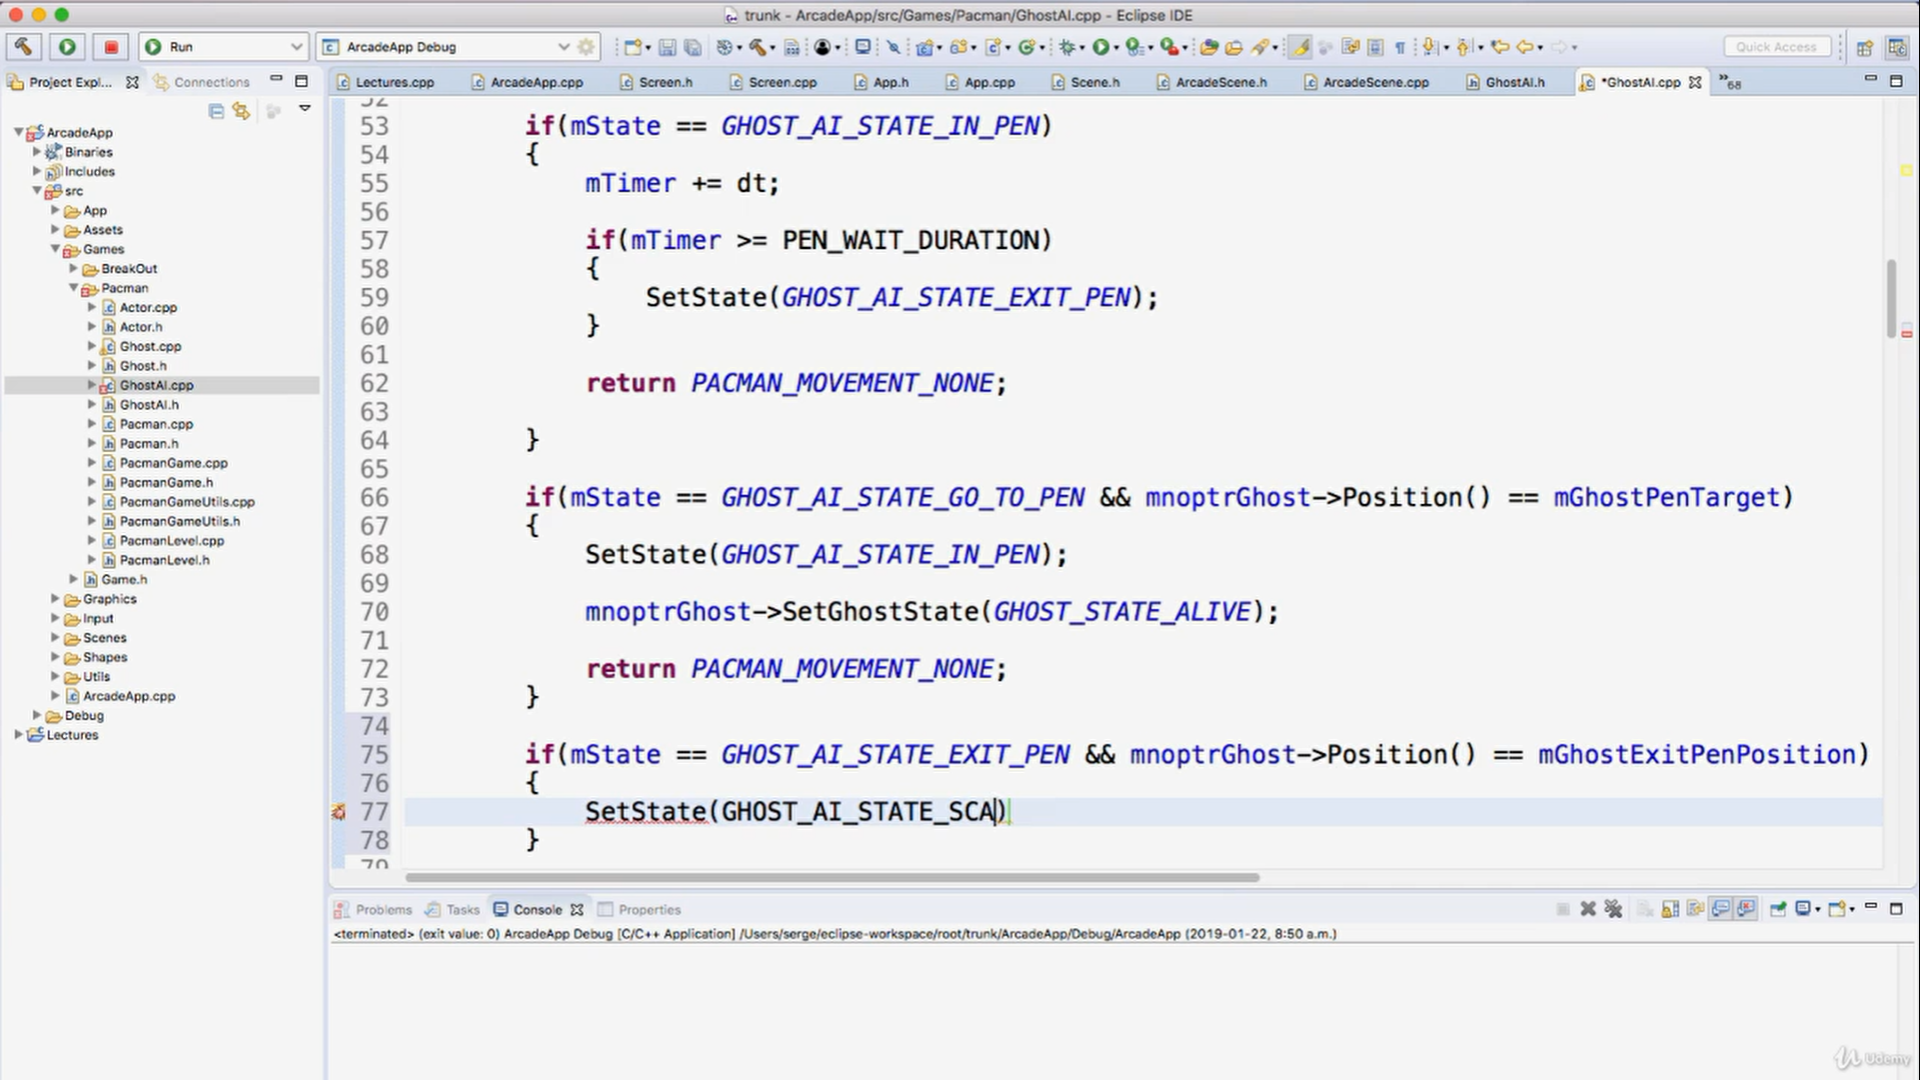The width and height of the screenshot is (1920, 1080).
Task: Click the error marker on line 77
Action: [339, 812]
